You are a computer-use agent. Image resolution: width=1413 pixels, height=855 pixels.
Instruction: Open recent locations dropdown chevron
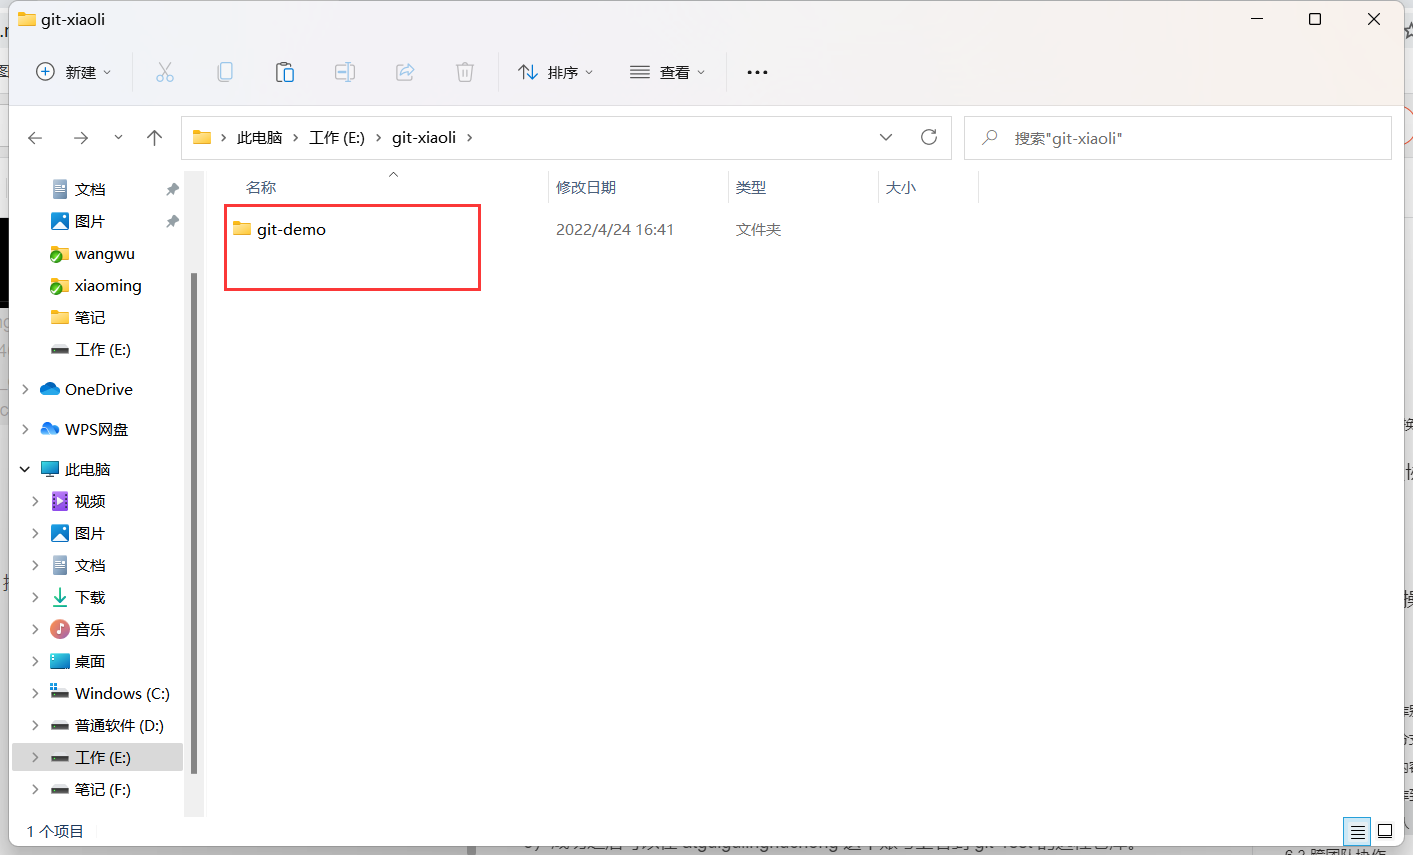pos(118,138)
